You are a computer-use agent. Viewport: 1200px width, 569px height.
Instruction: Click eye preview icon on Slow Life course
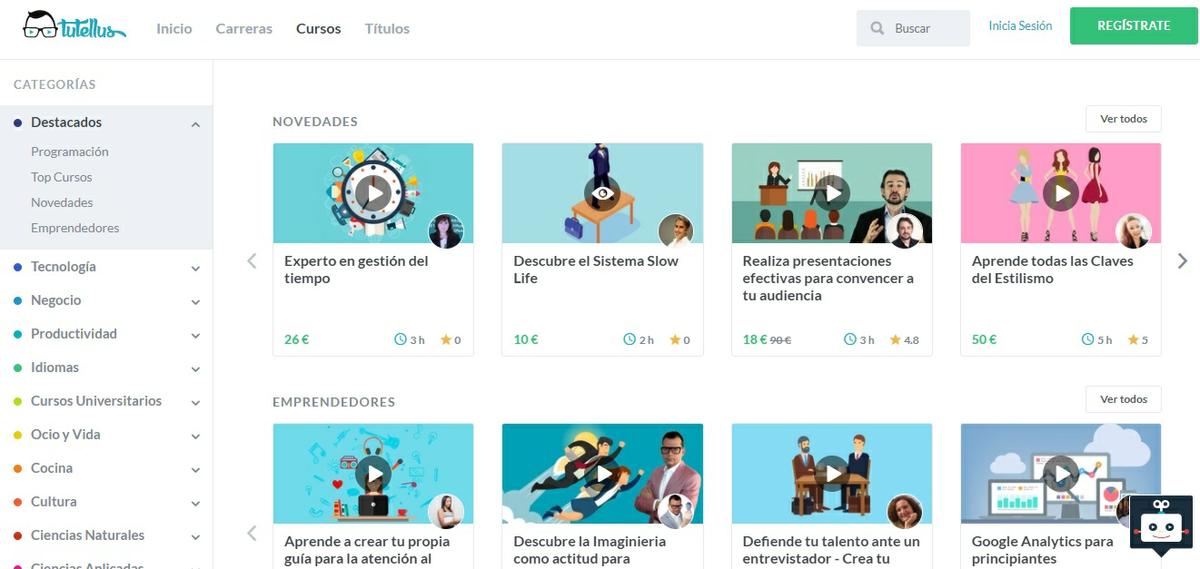coord(602,193)
